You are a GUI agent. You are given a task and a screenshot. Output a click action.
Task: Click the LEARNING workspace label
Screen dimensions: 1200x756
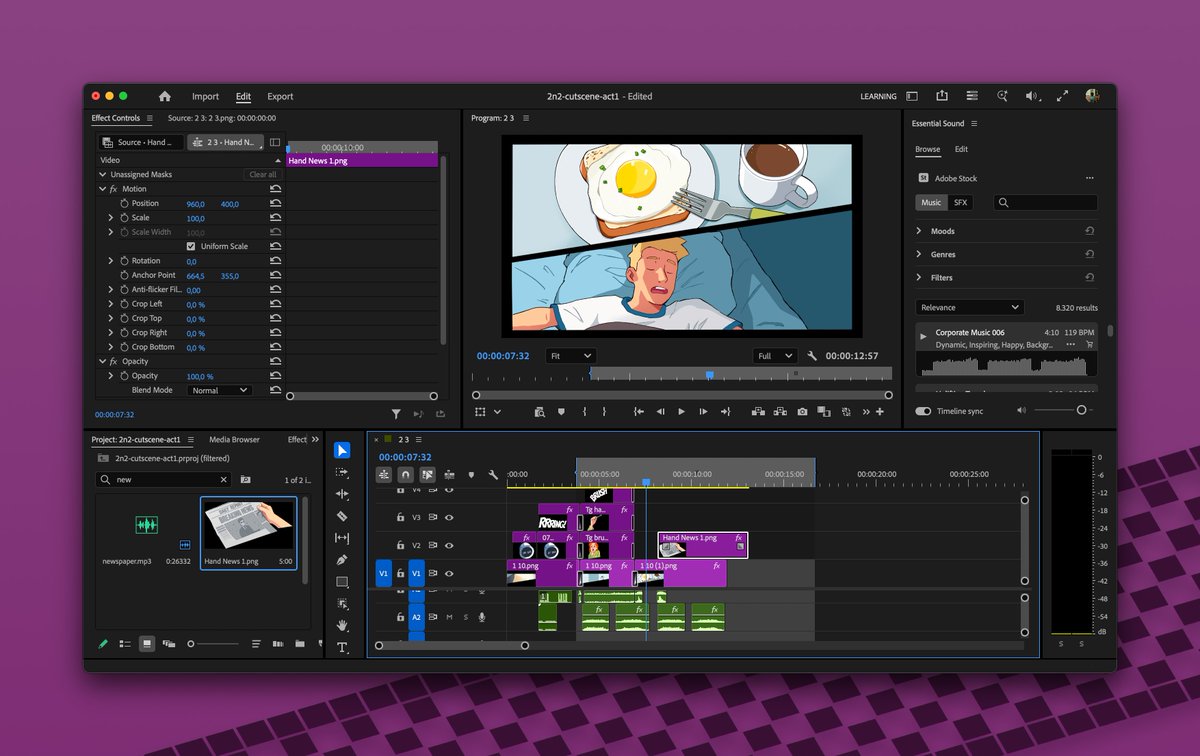[x=878, y=97]
